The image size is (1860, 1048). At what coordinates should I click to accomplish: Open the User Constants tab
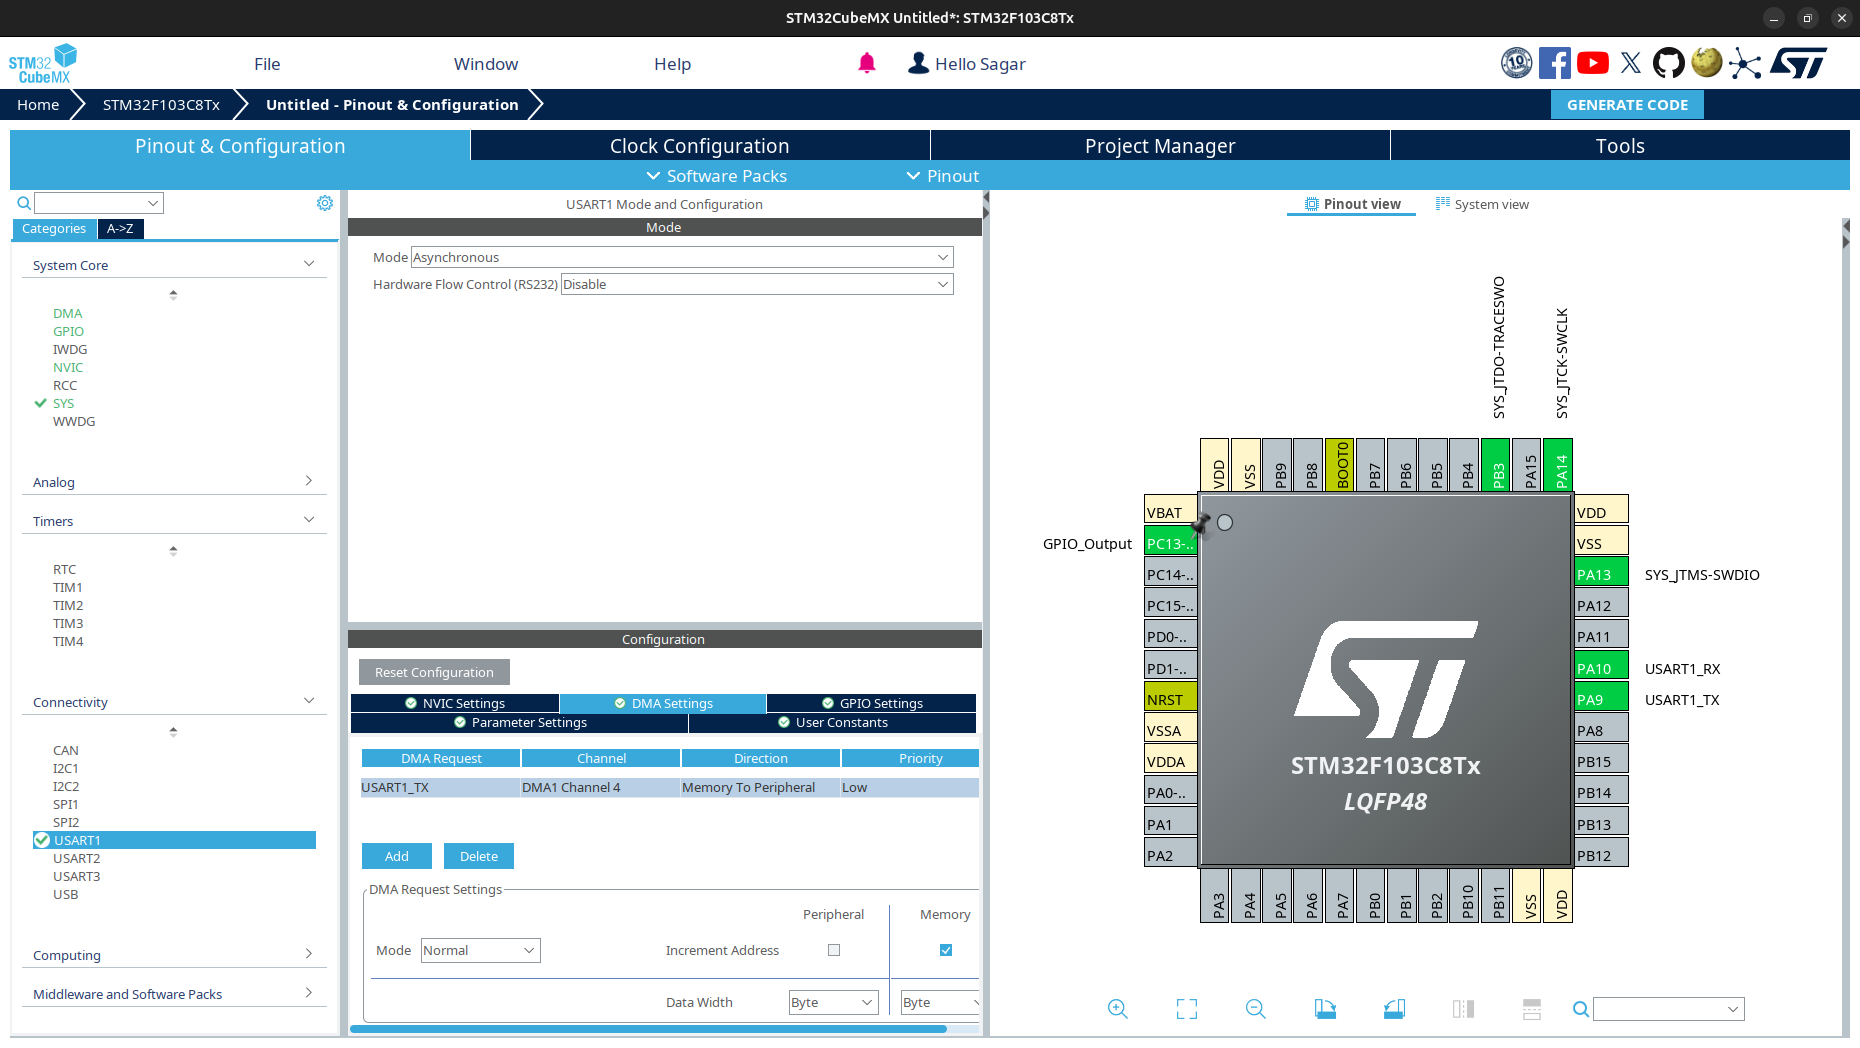[x=832, y=722]
